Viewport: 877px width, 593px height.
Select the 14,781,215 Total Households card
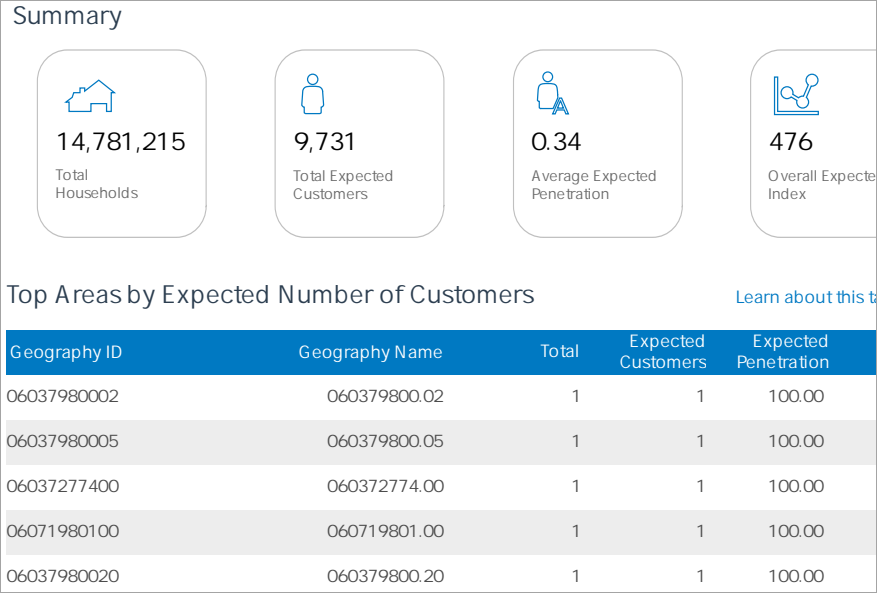click(121, 143)
